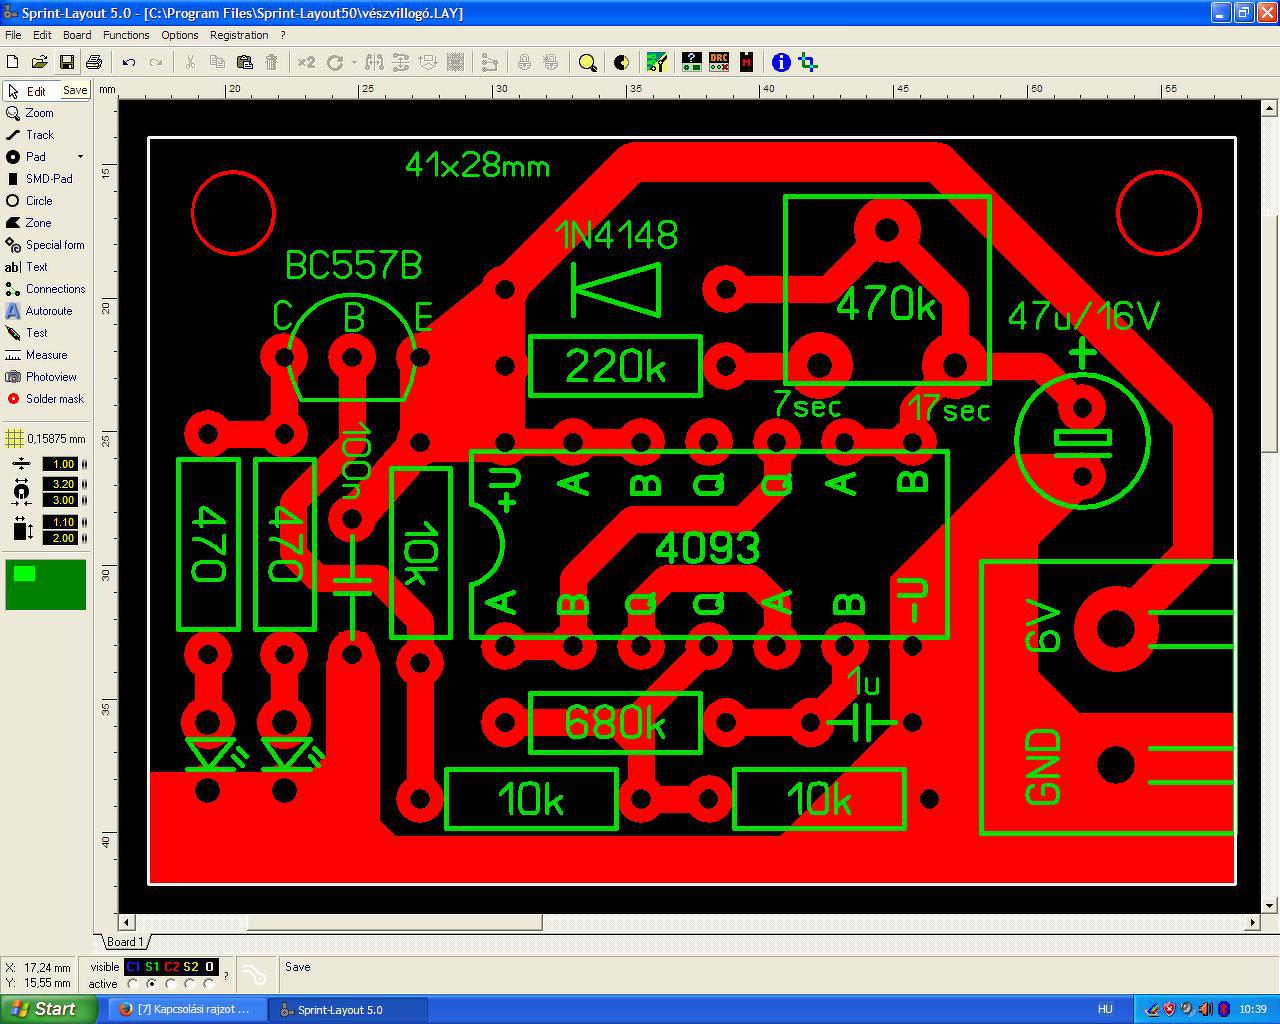The height and width of the screenshot is (1024, 1280).
Task: Set the S2 layer as active
Action: point(190,984)
